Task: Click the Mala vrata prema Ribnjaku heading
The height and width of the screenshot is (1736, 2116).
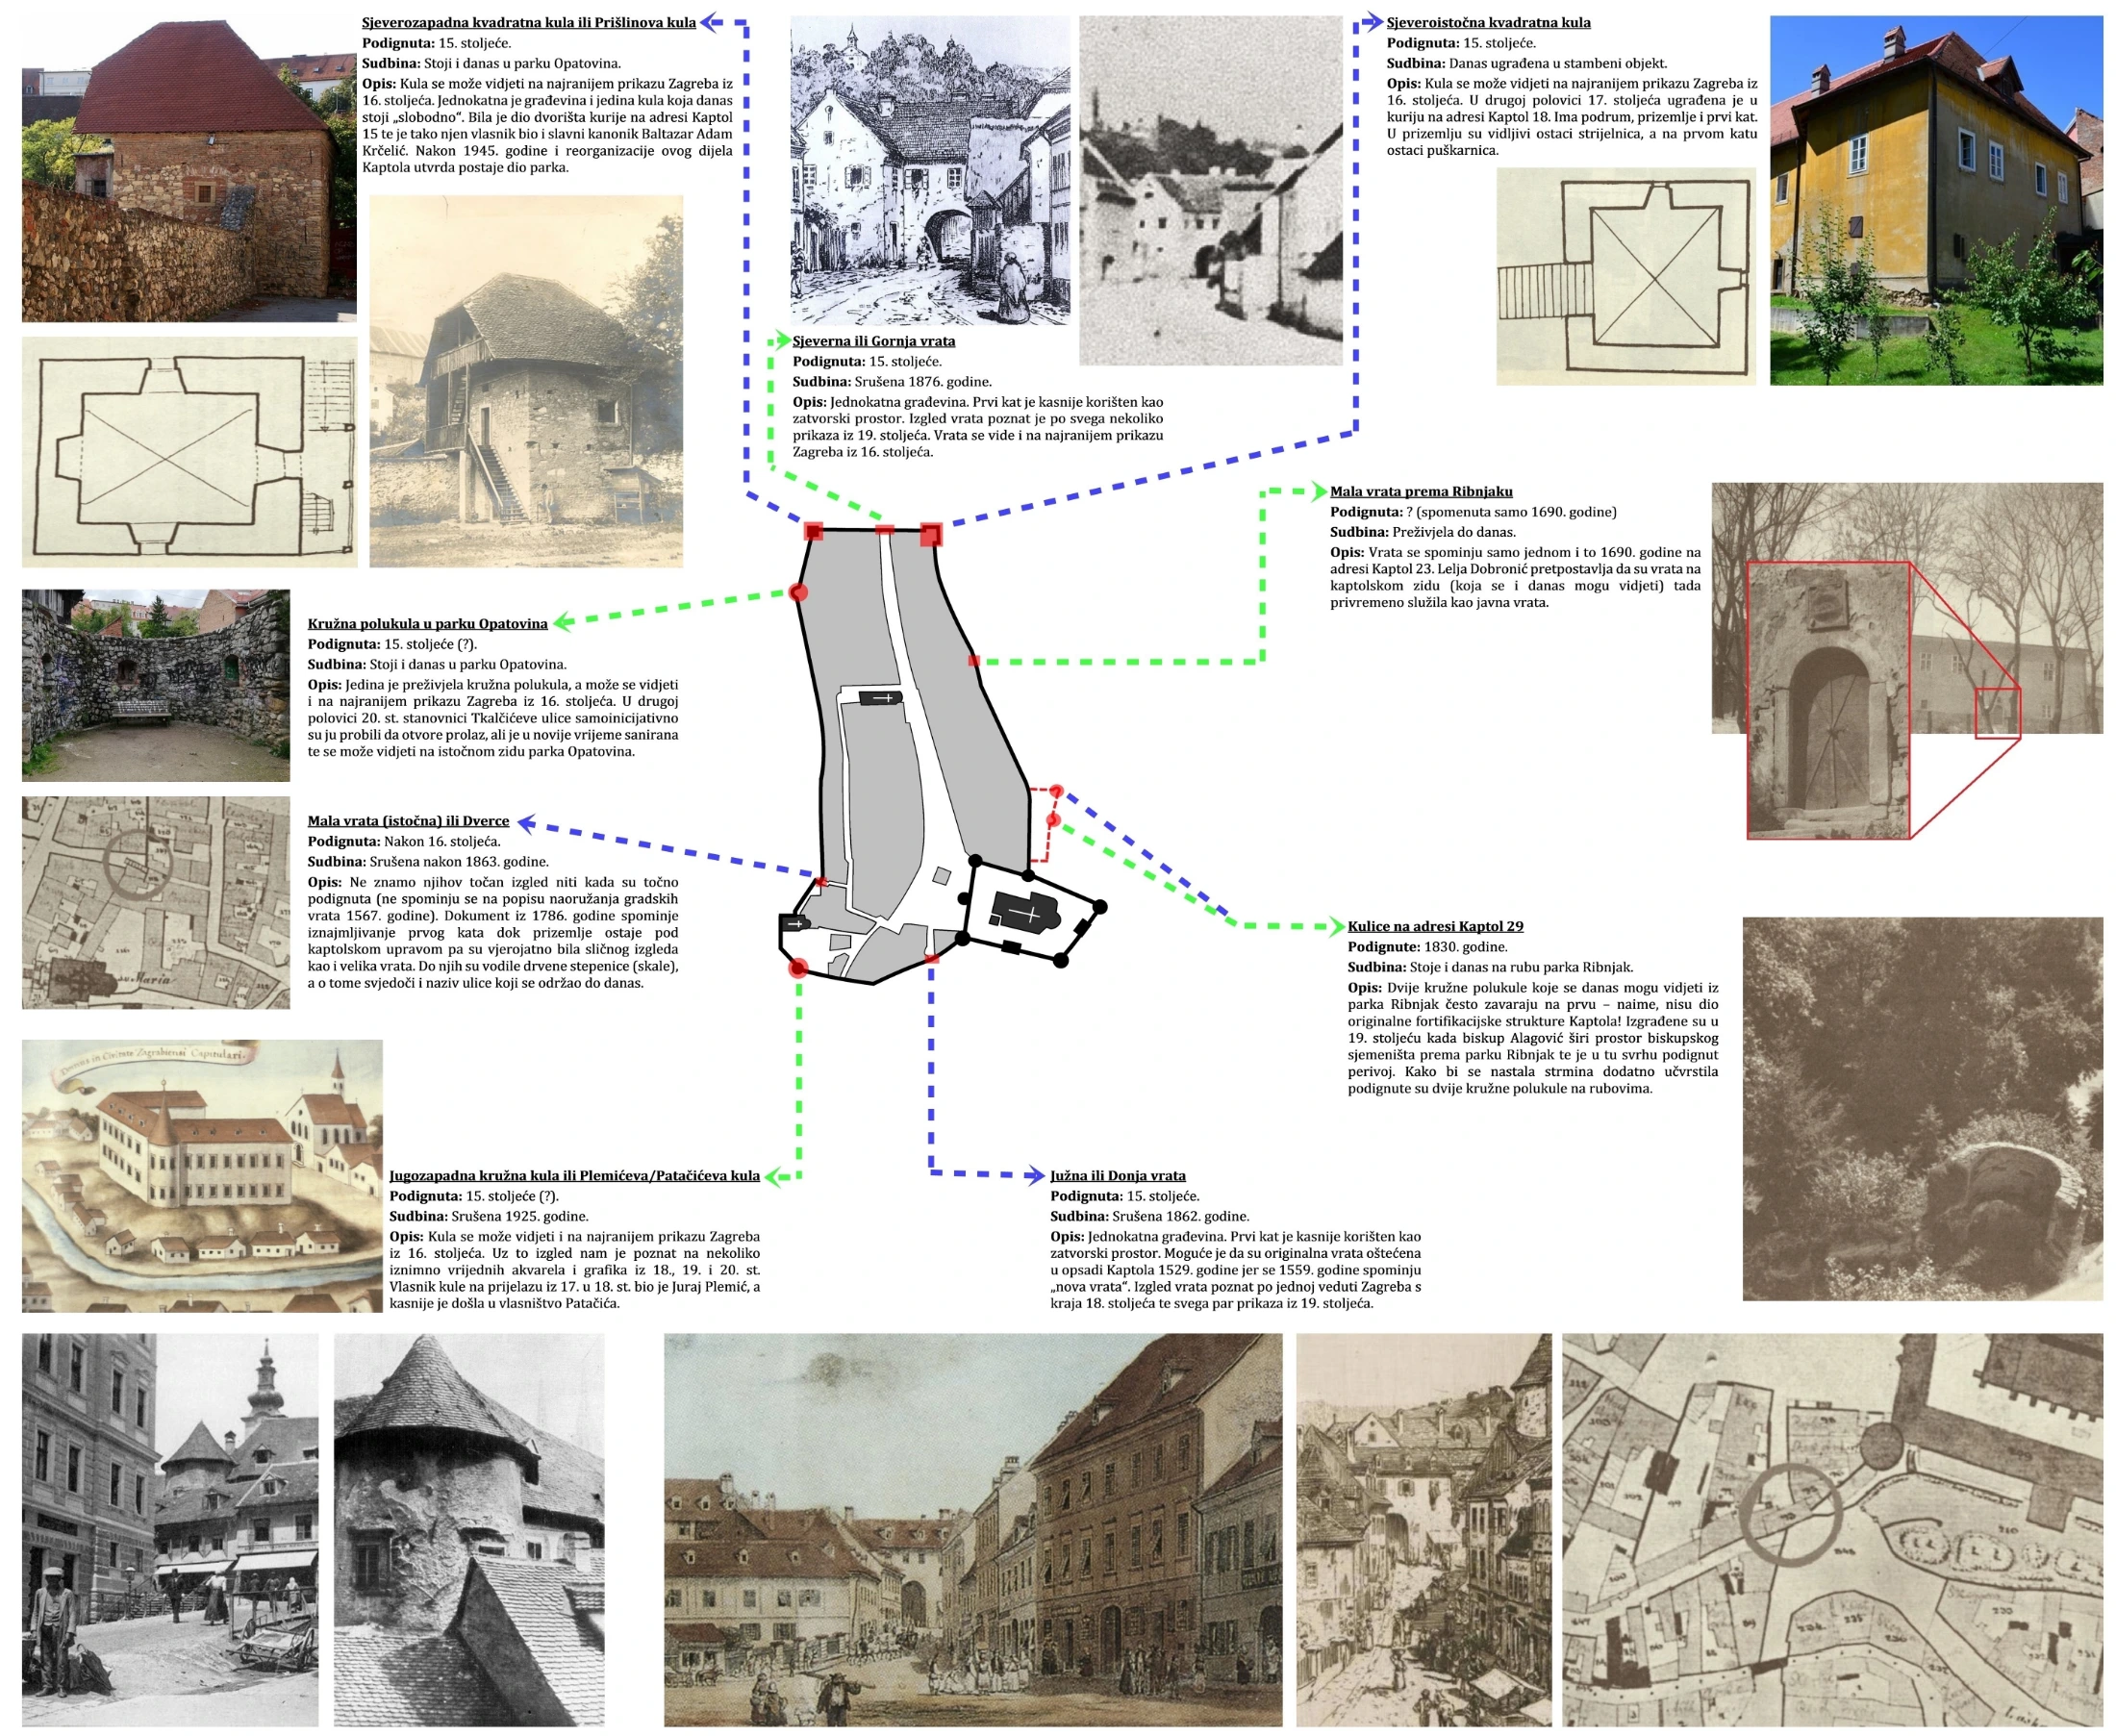Action: click(x=1420, y=491)
